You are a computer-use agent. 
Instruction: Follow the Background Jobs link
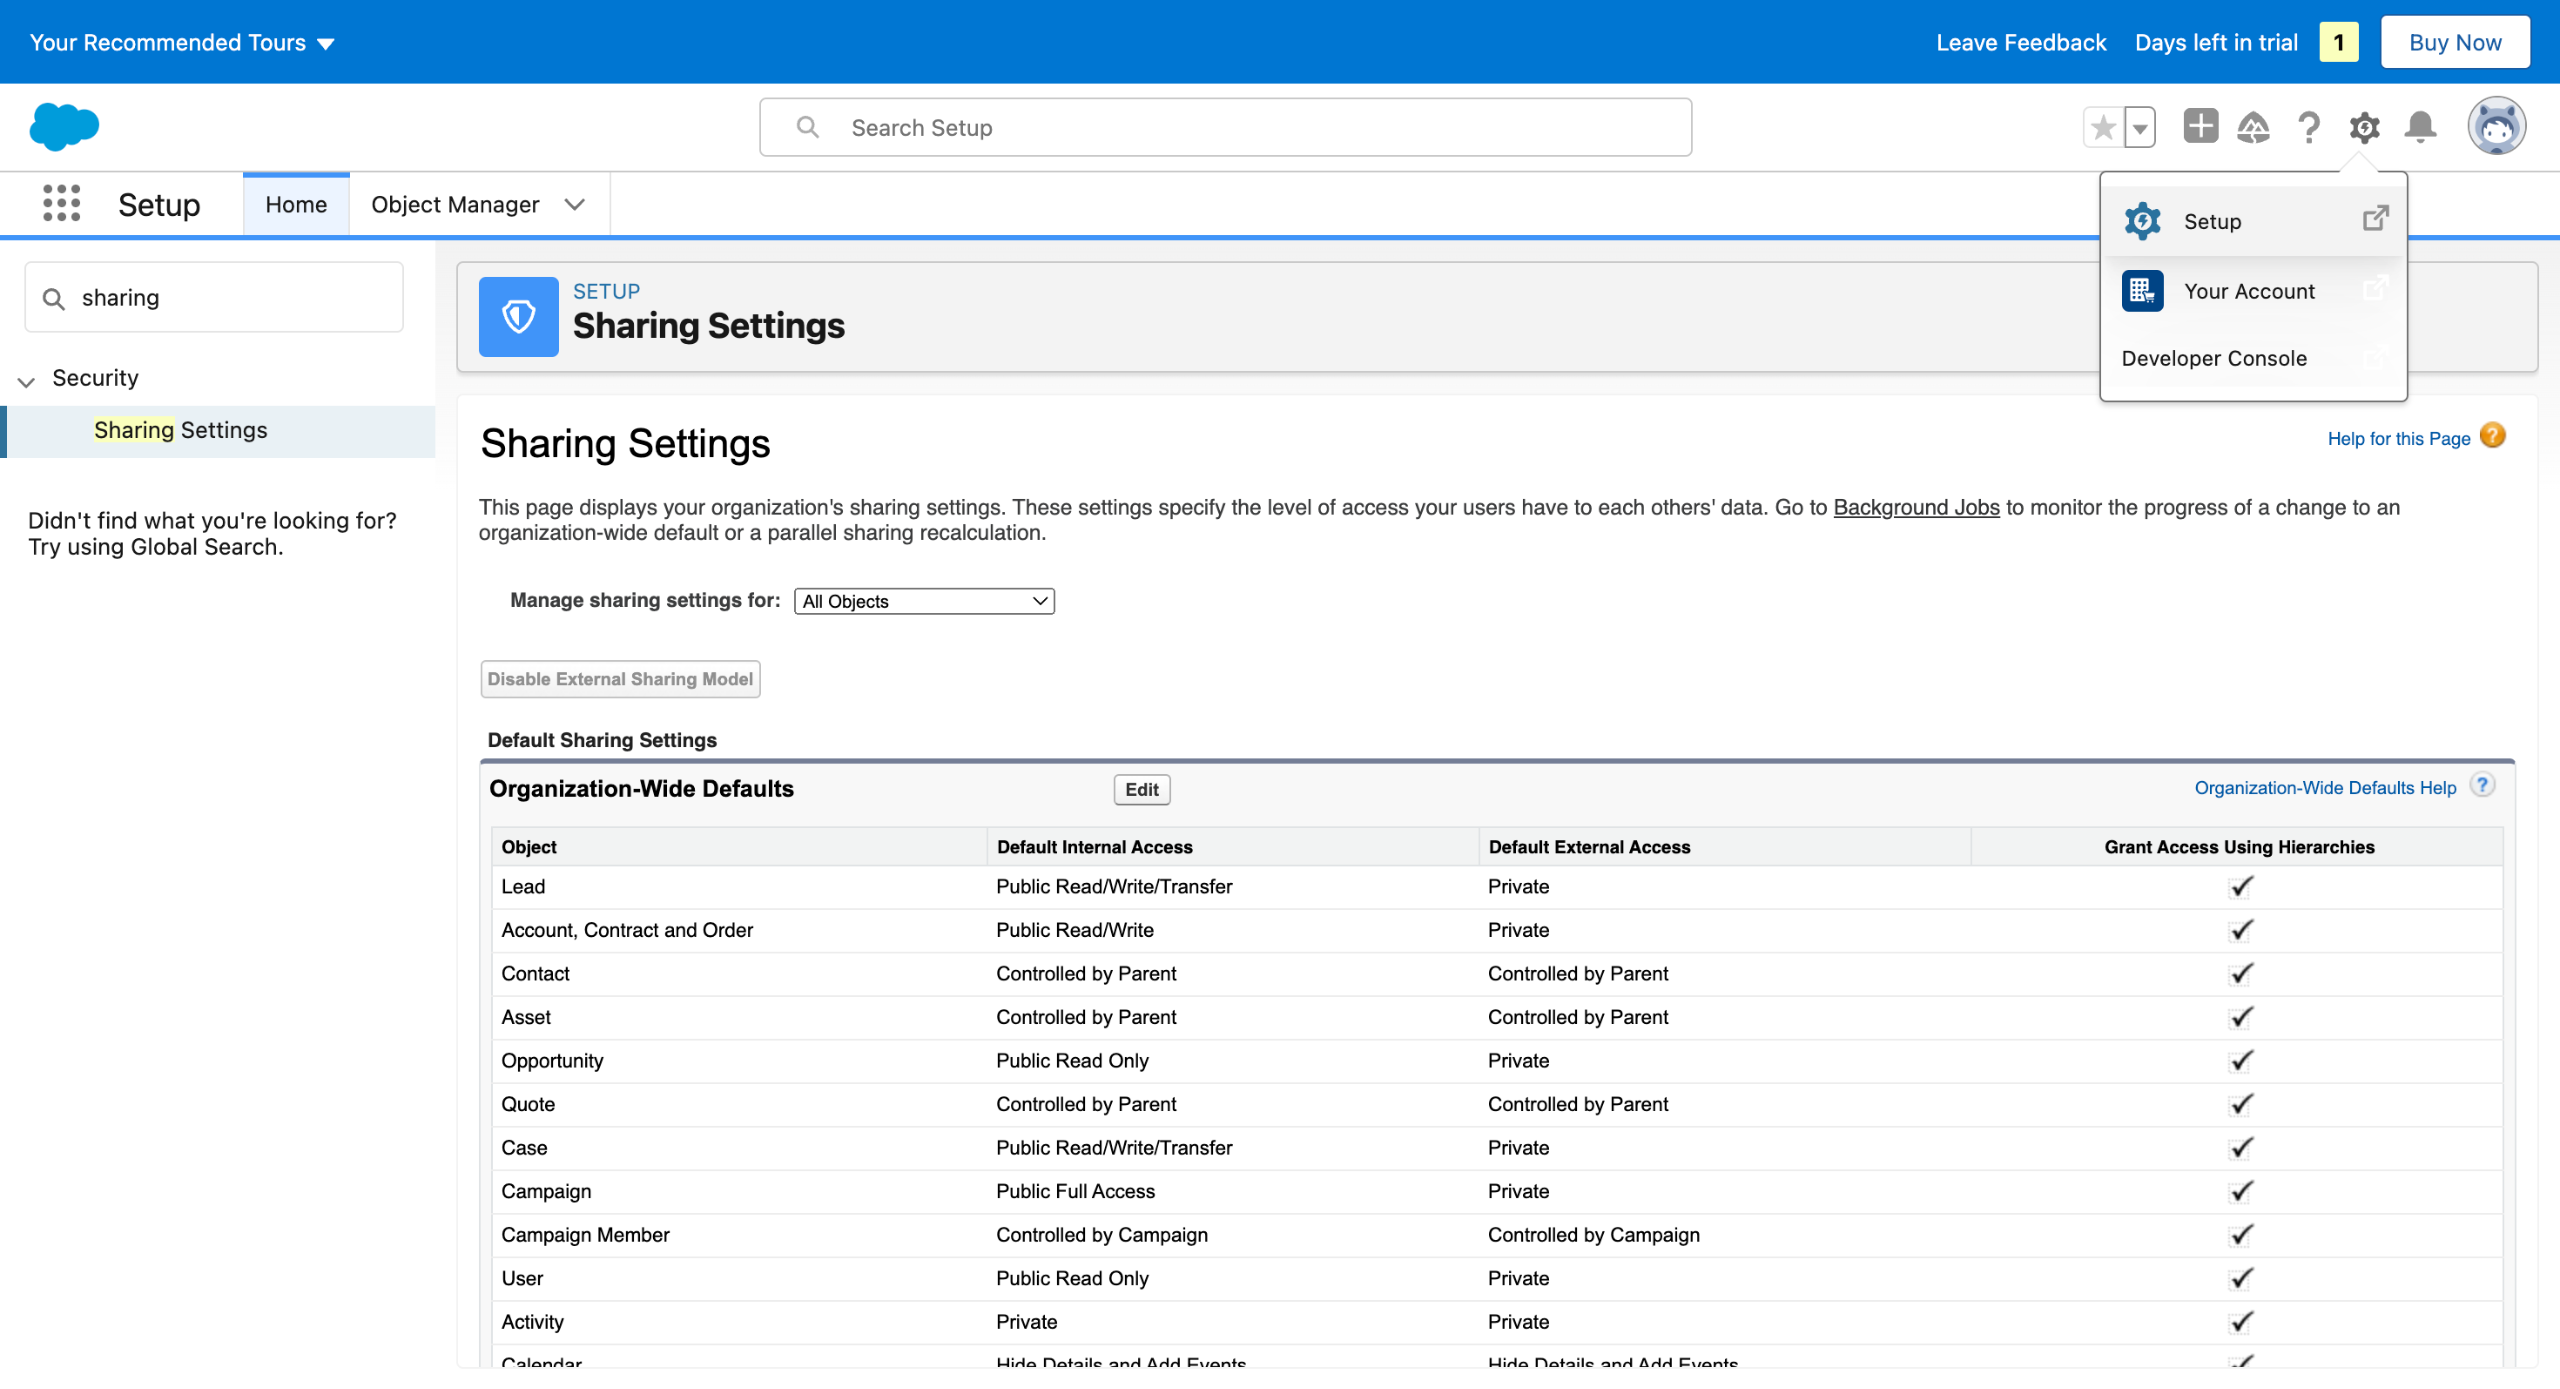click(1916, 507)
